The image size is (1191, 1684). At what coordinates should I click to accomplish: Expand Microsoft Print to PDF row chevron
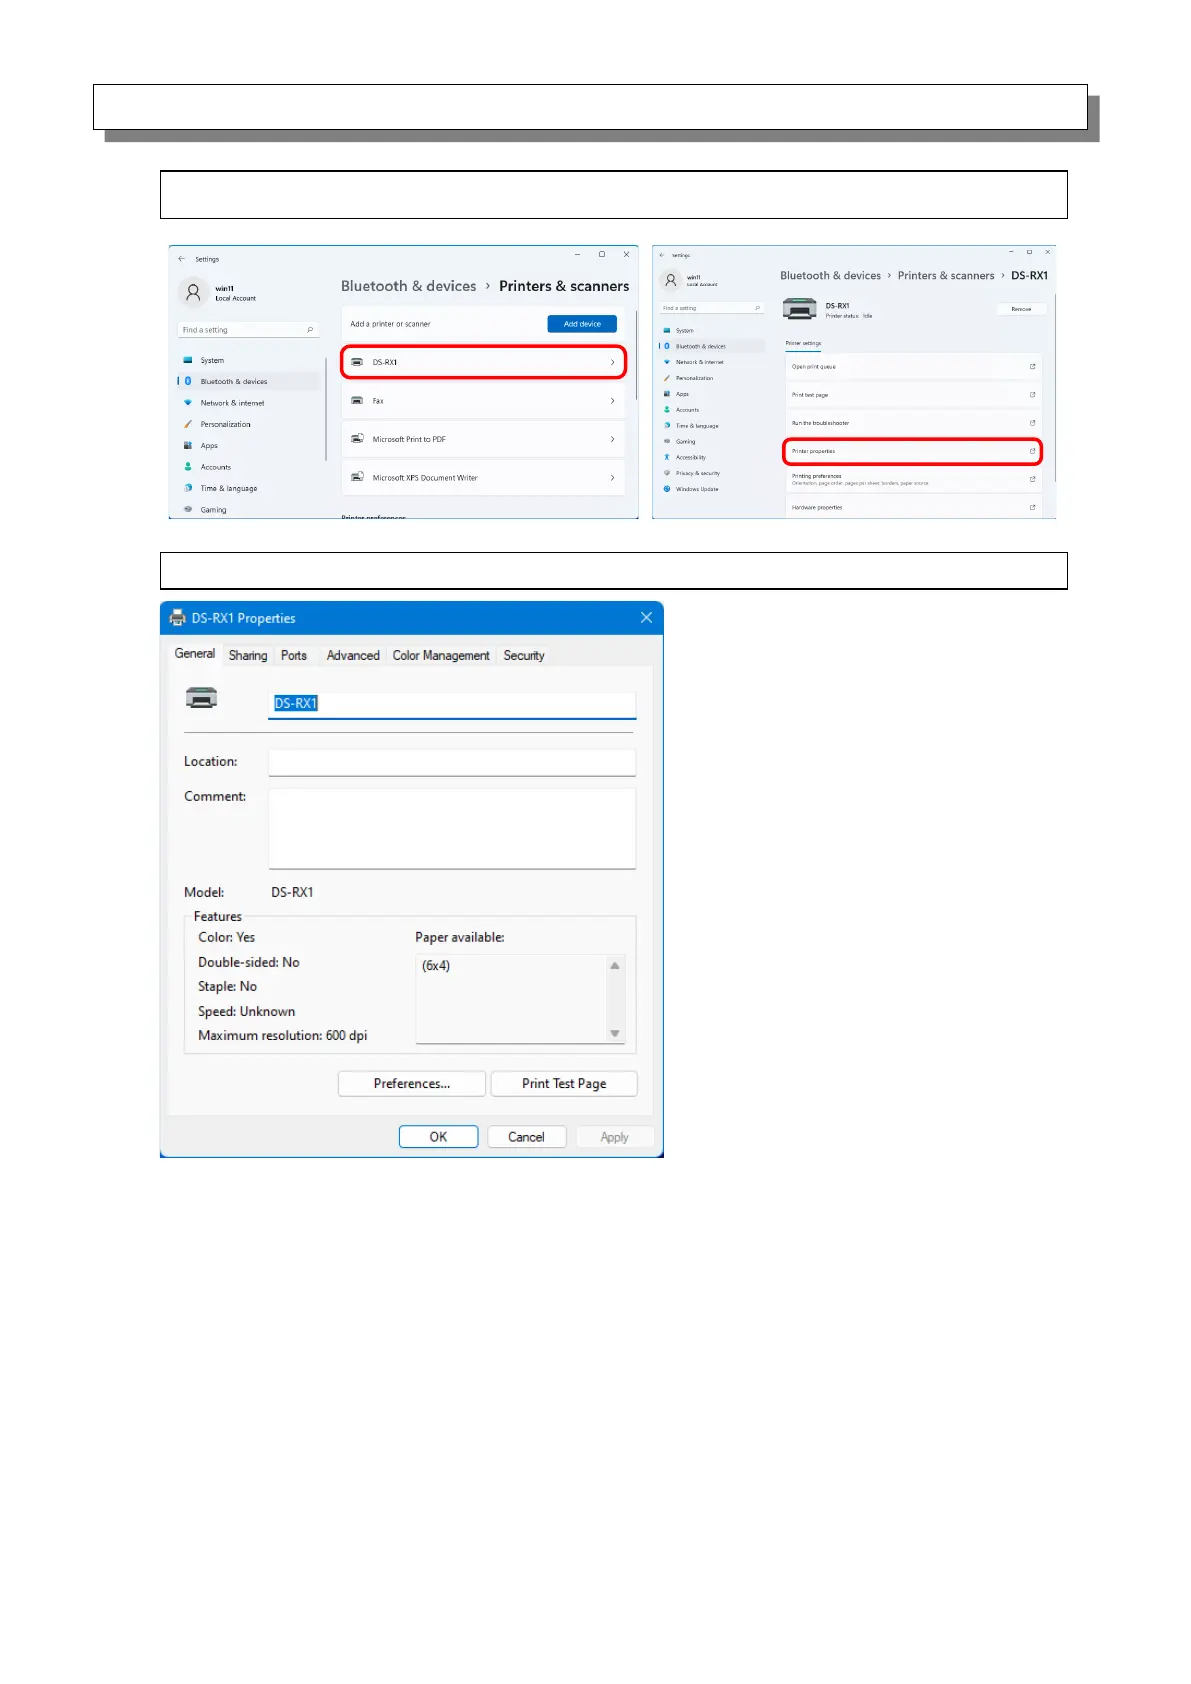click(612, 439)
